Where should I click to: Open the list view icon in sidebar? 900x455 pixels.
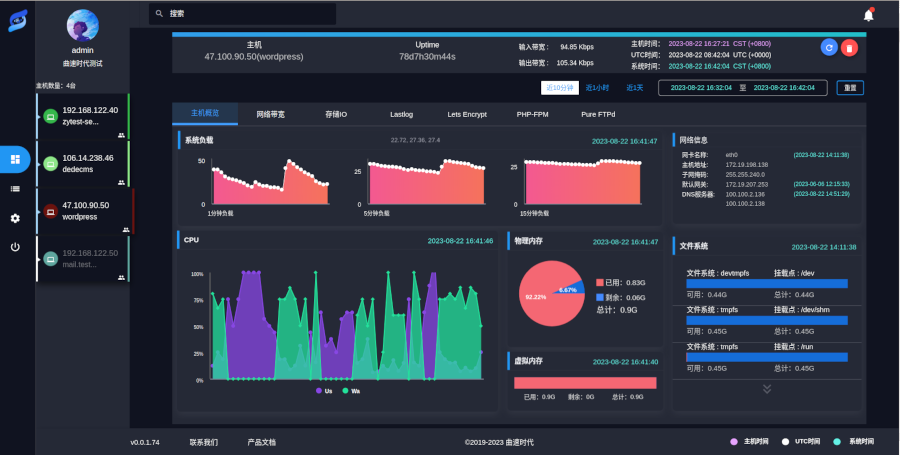15,189
